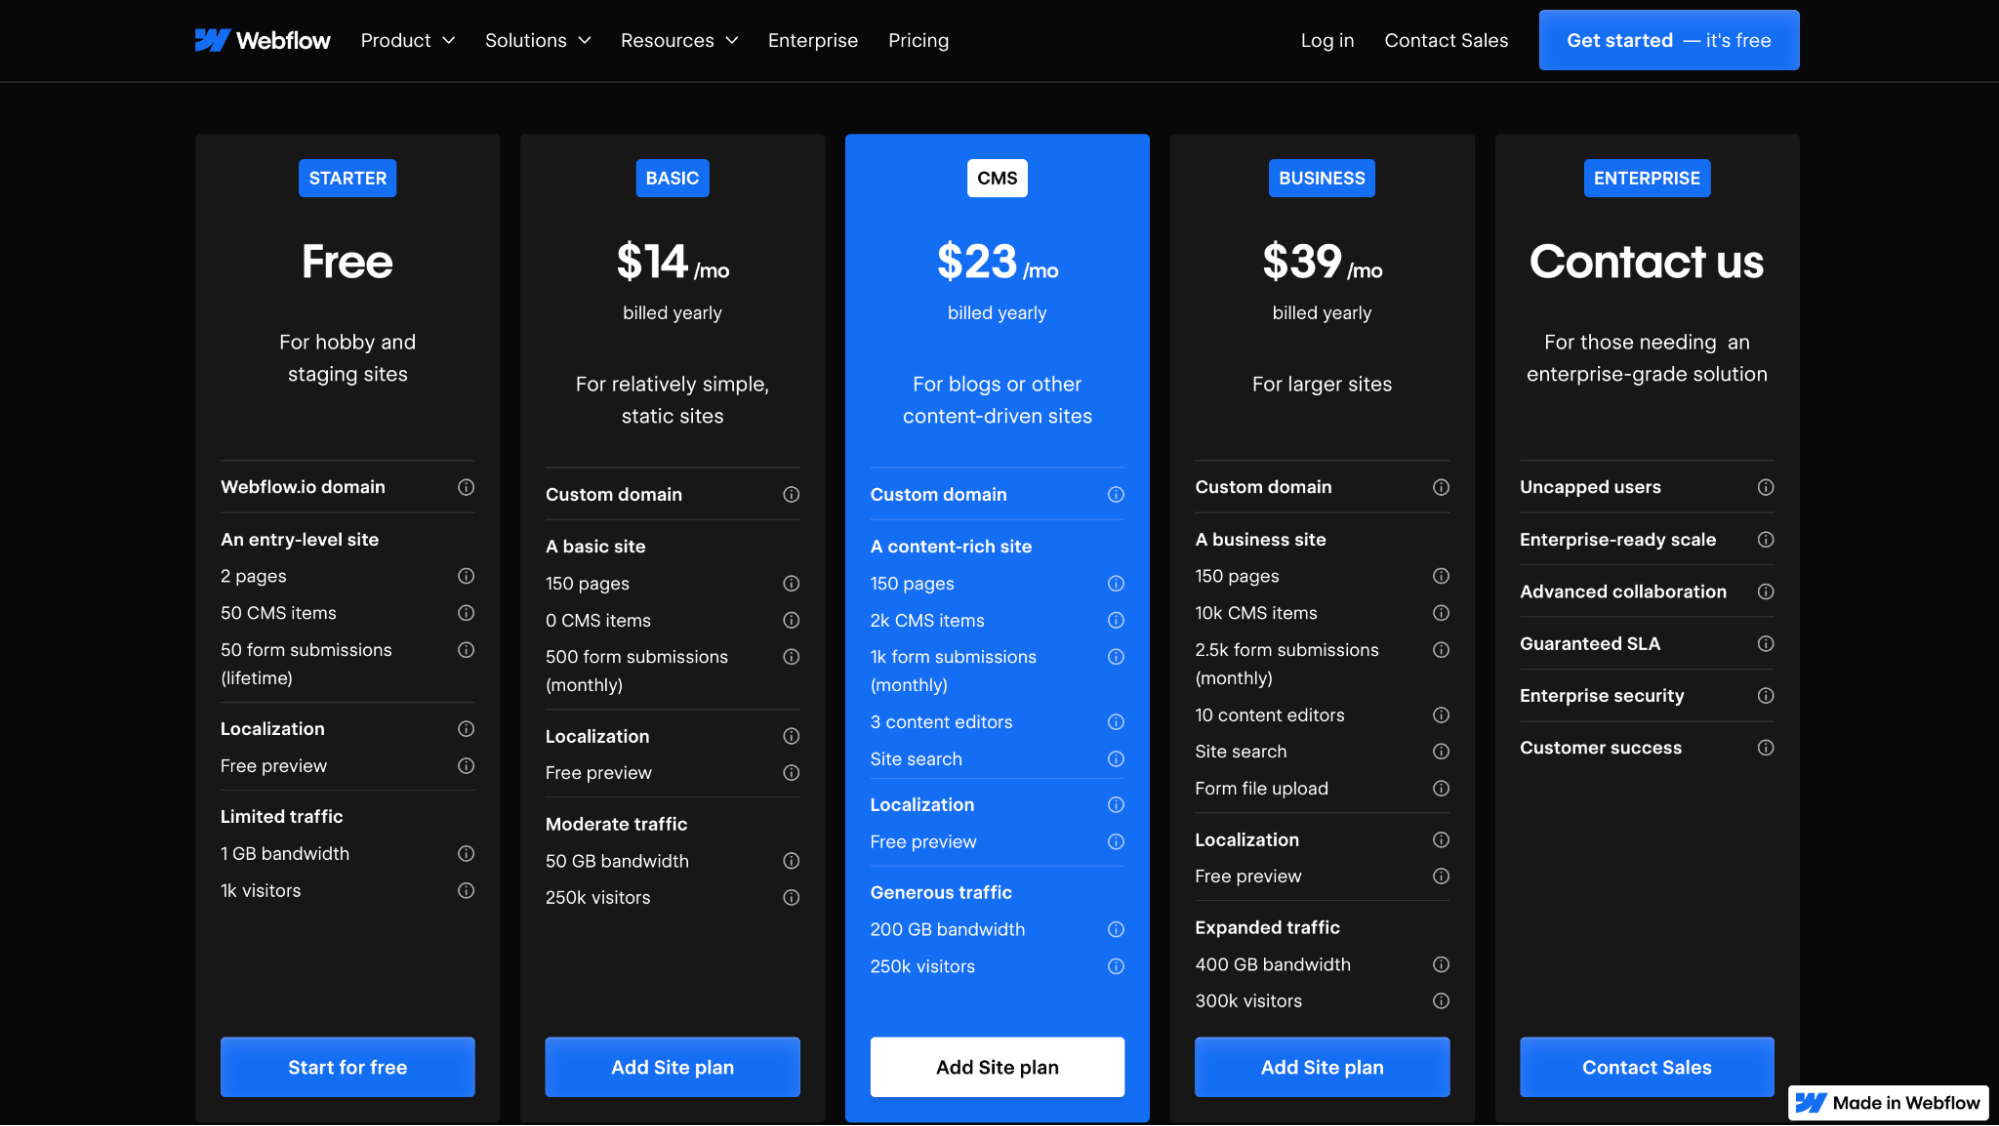Show info for 200 GB bandwidth

pyautogui.click(x=1116, y=930)
